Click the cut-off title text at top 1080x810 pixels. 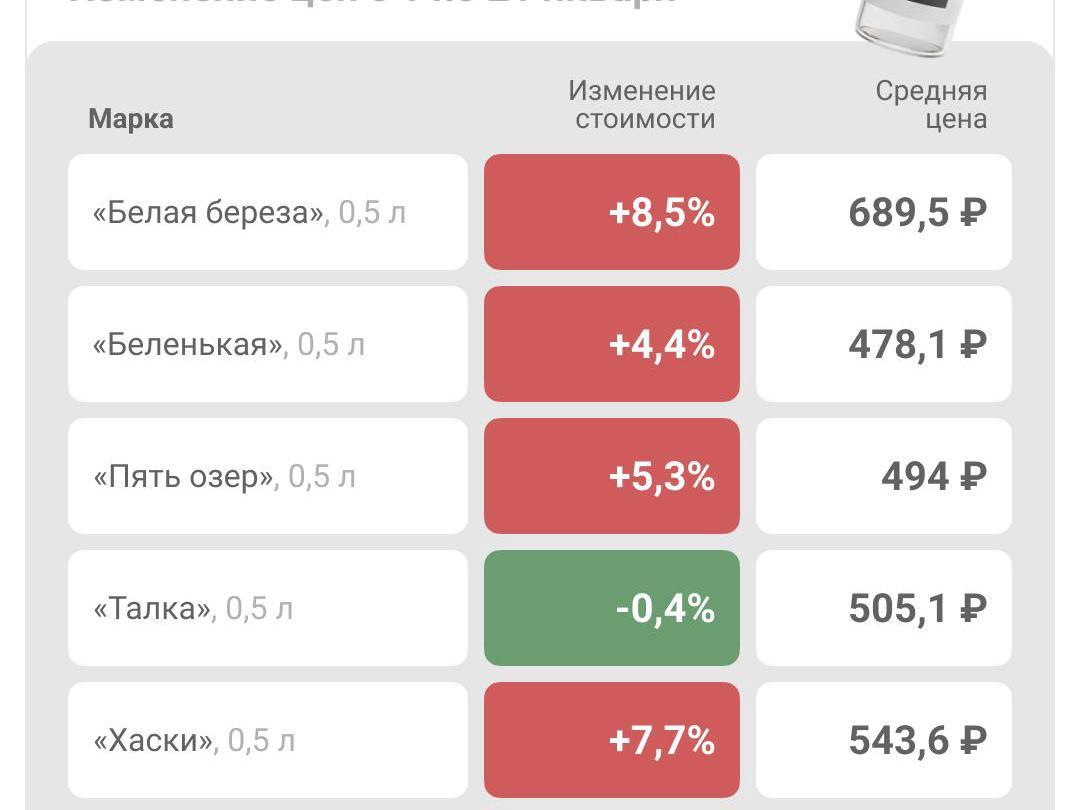[370, 4]
